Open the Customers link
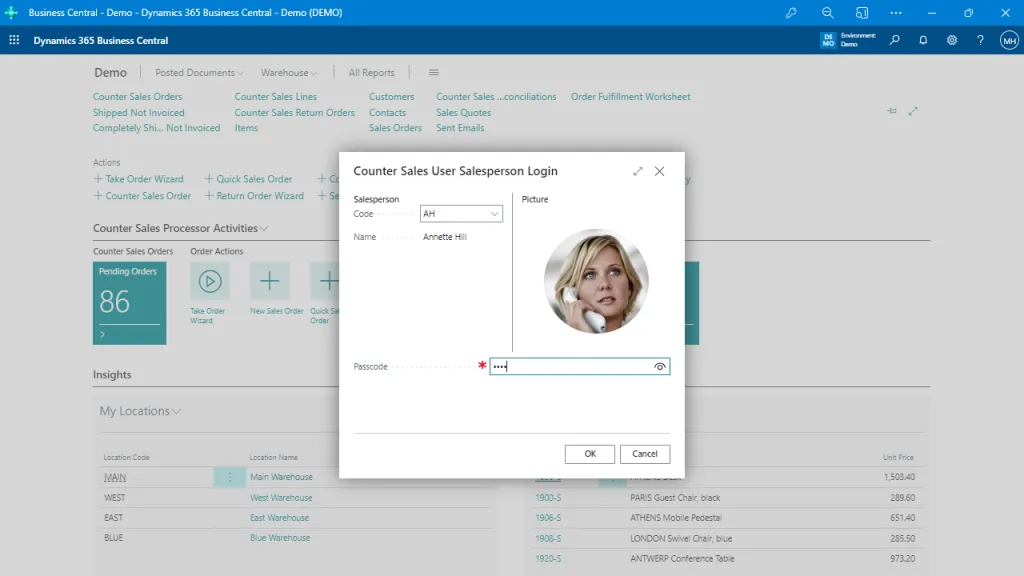 click(391, 96)
